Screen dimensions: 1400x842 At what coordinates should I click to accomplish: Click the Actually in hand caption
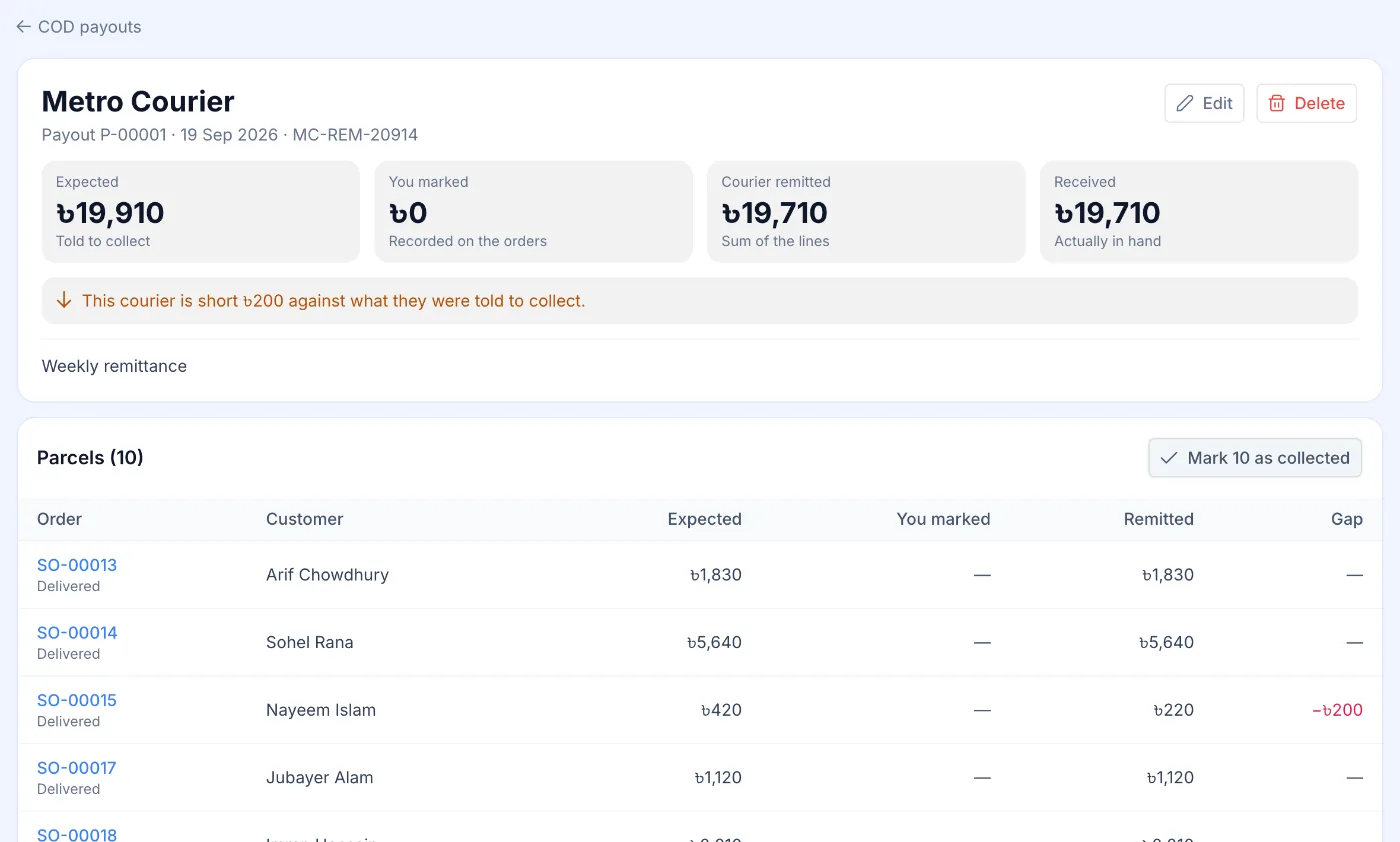[x=1108, y=241]
